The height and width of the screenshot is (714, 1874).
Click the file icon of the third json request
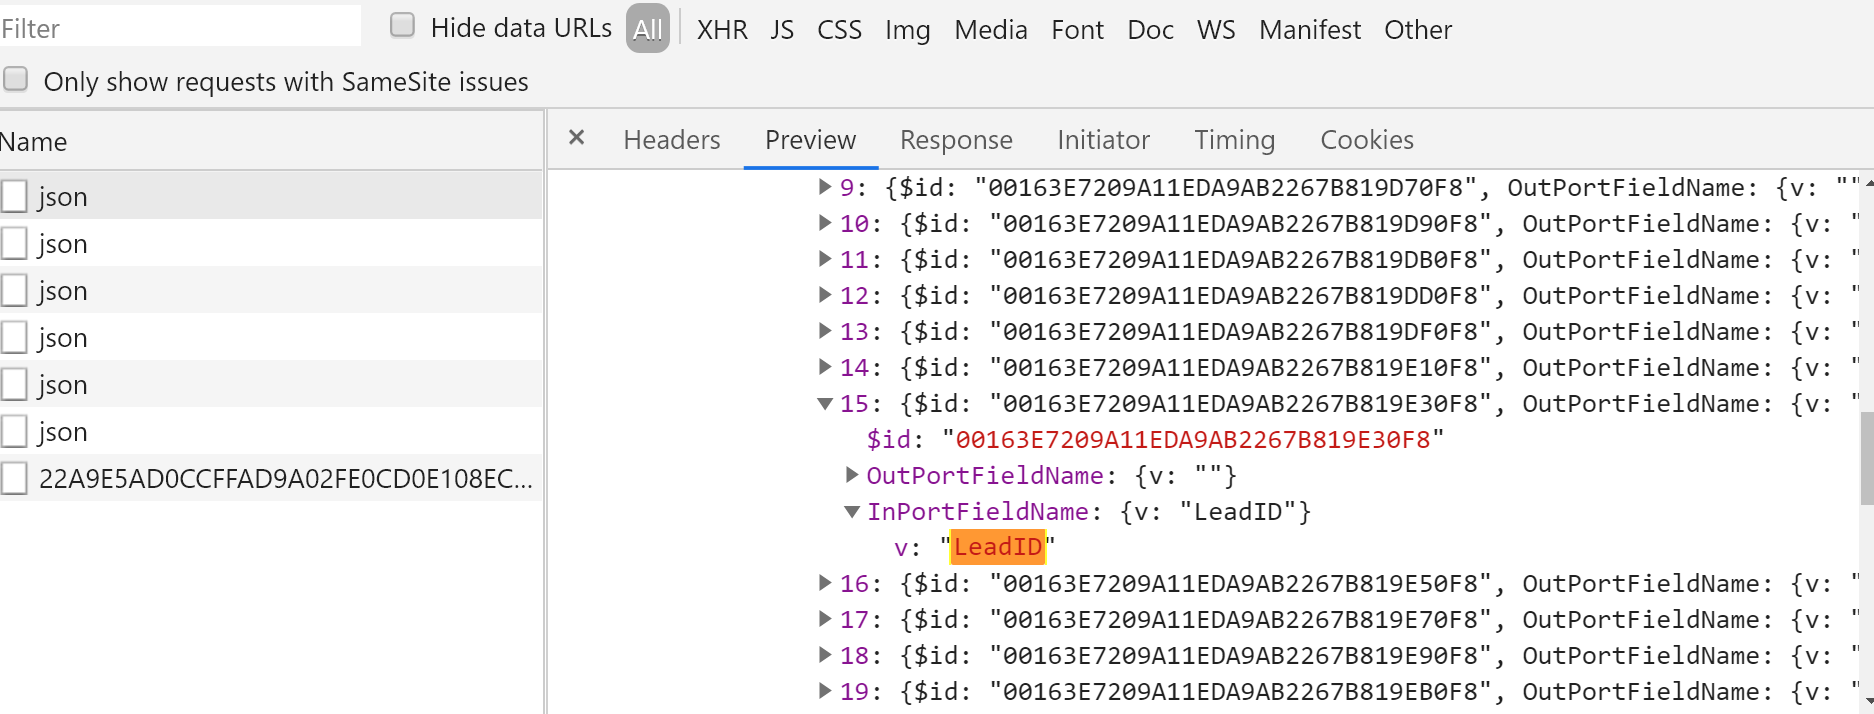coord(14,290)
